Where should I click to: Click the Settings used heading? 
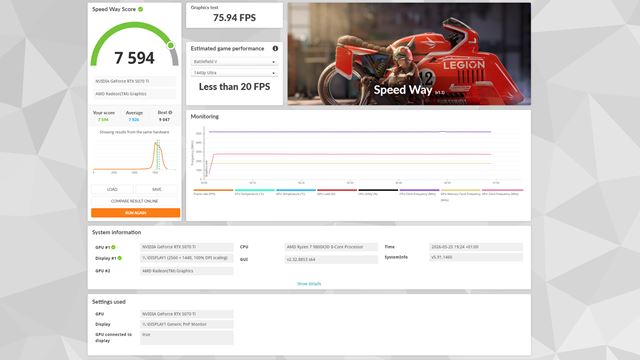[109, 302]
